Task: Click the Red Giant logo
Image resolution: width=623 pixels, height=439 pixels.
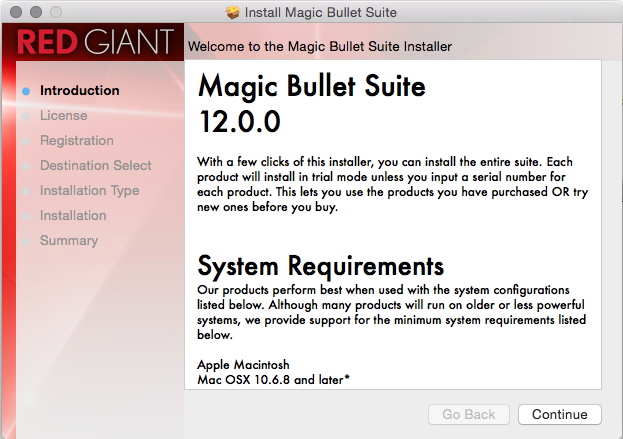Action: 95,41
